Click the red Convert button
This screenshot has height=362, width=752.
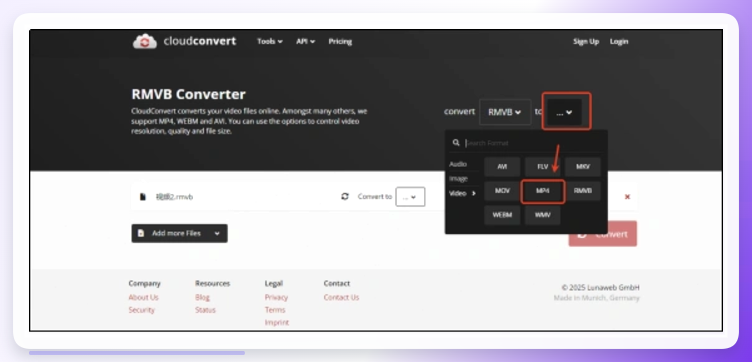pyautogui.click(x=603, y=234)
